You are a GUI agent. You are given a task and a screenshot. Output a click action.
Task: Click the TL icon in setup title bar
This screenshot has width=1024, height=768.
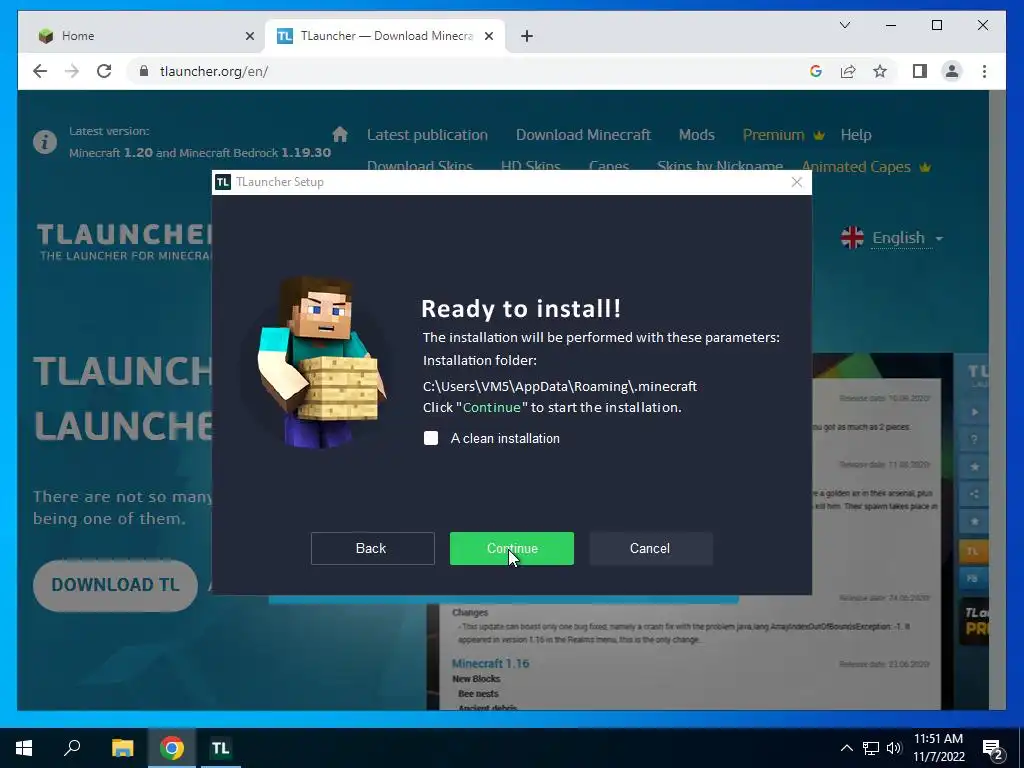[x=223, y=182]
